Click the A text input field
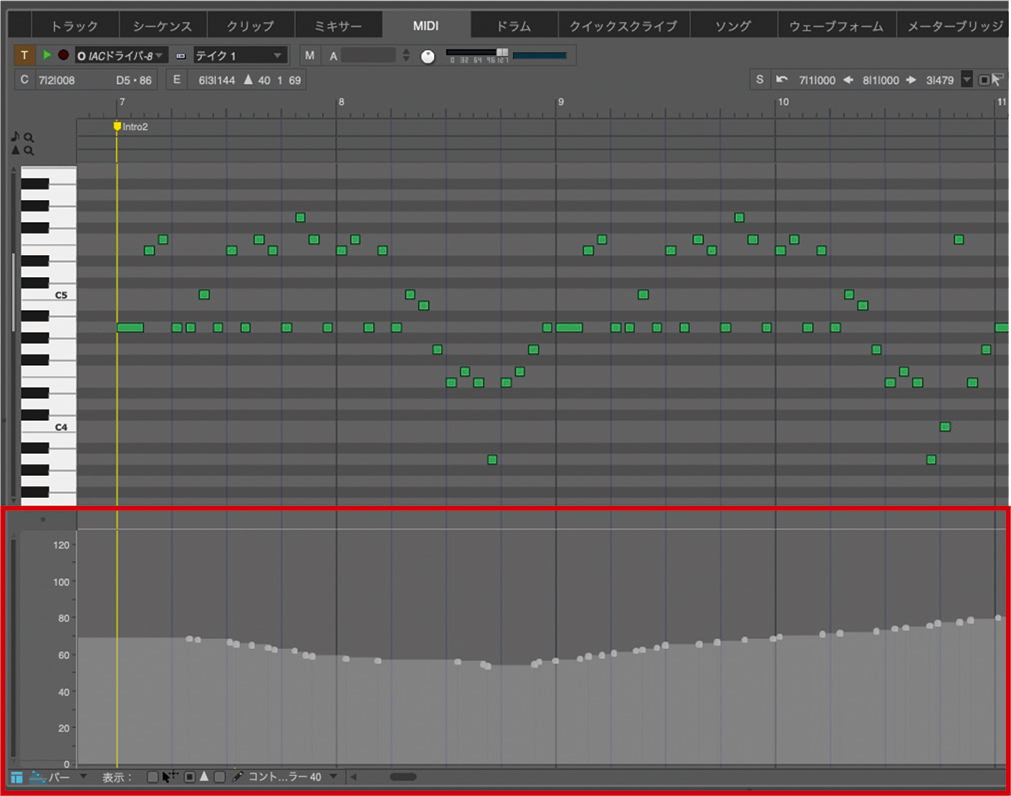Screen dimensions: 1011x796 pos(368,55)
